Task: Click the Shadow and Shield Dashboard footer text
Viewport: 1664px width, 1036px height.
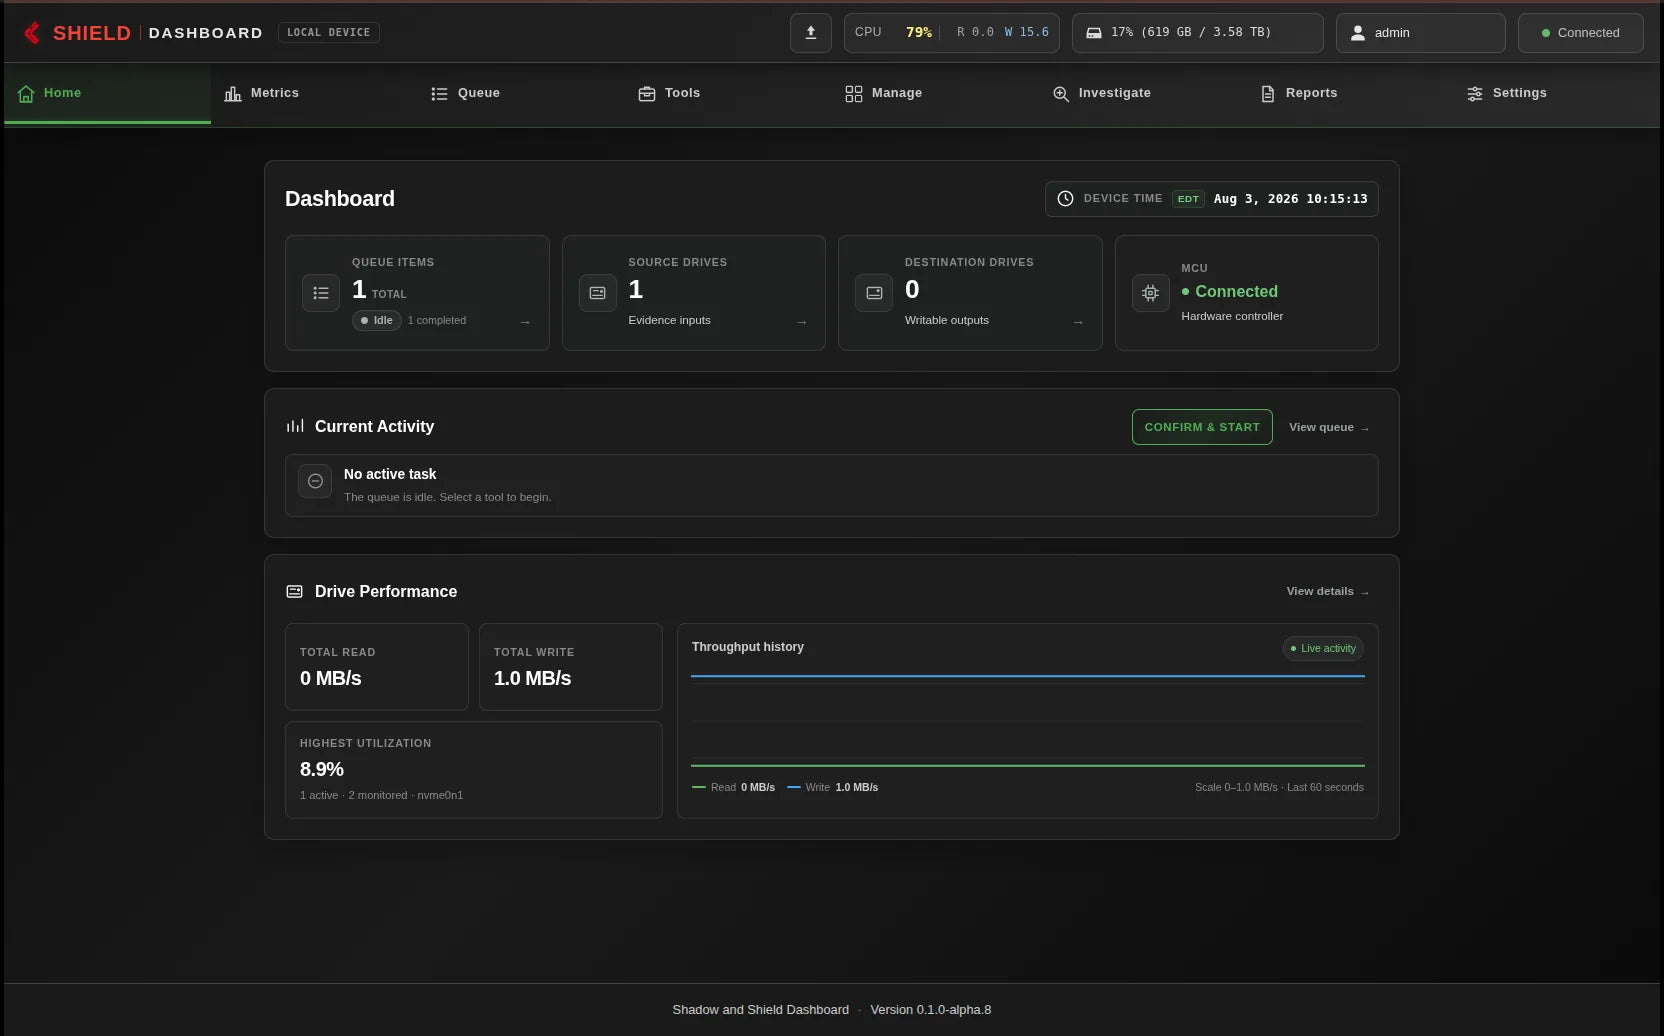Action: (x=760, y=1010)
